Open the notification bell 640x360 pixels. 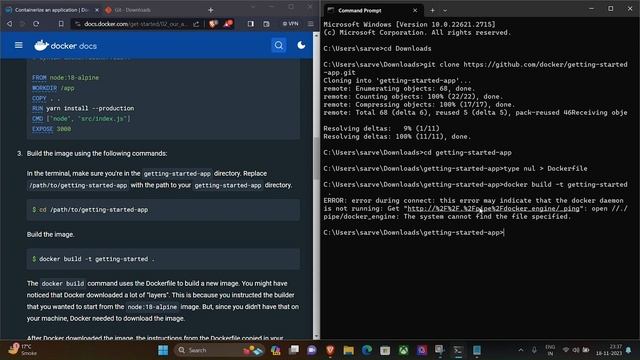[x=629, y=350]
